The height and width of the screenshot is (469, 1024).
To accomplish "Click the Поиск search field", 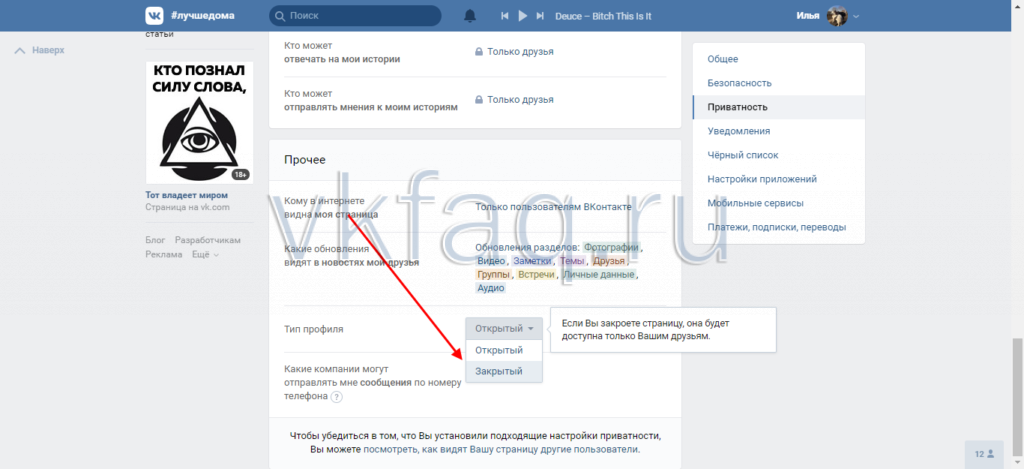I will point(355,16).
